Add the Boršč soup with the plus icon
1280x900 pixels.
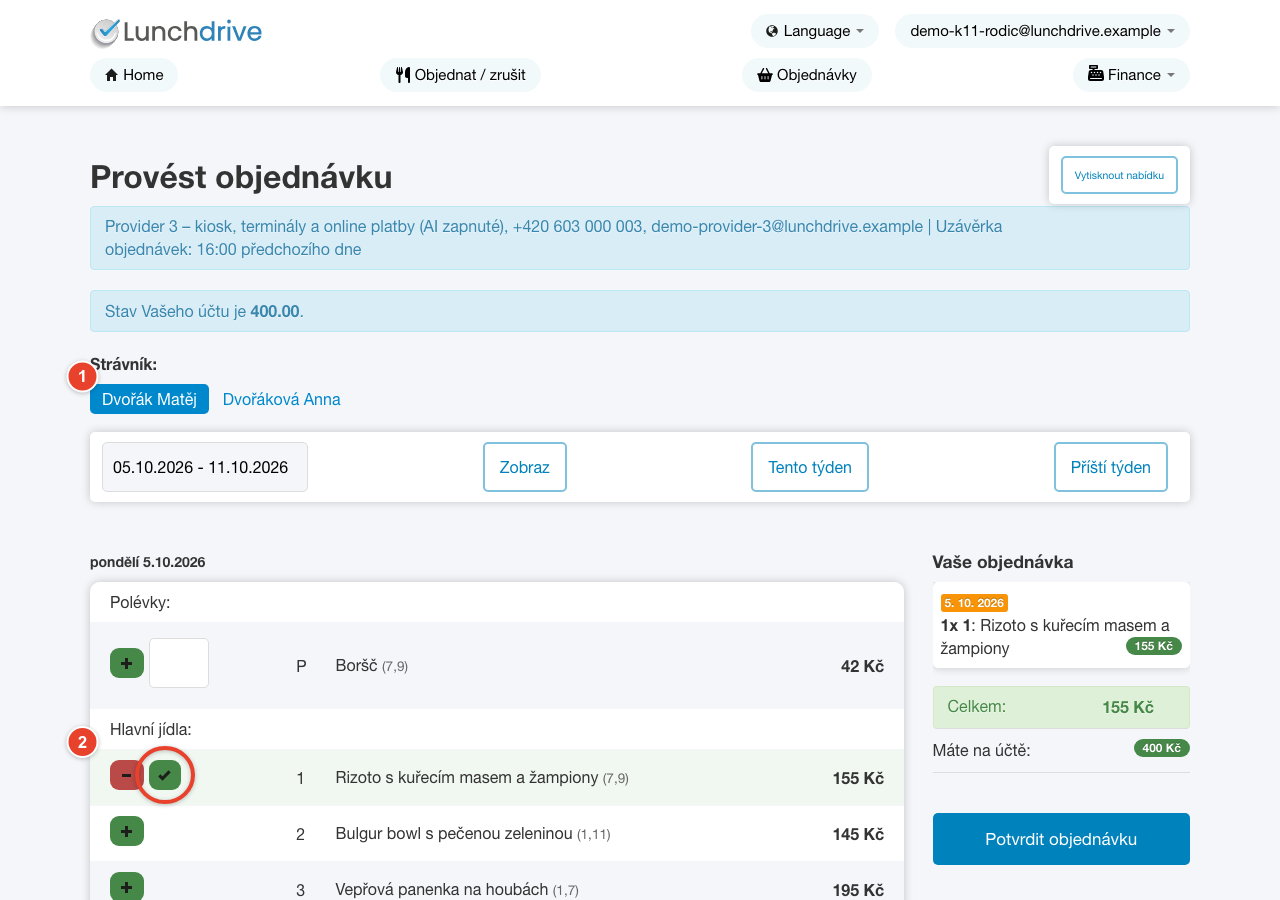127,663
